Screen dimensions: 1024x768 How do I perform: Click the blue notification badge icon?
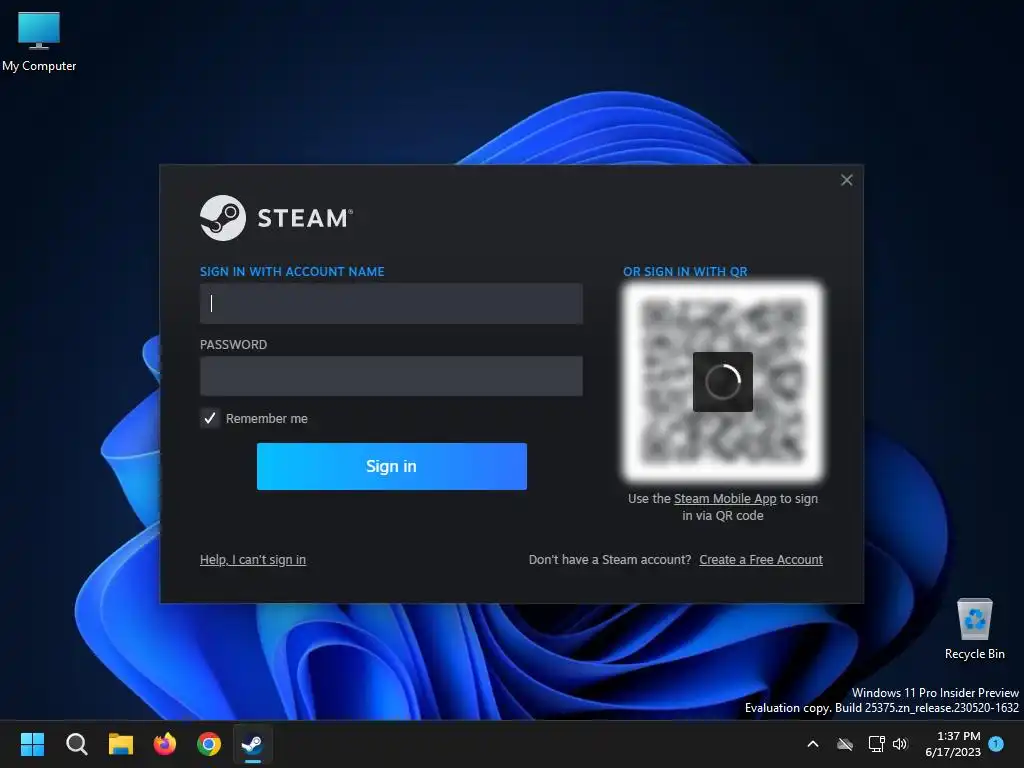pyautogui.click(x=997, y=744)
